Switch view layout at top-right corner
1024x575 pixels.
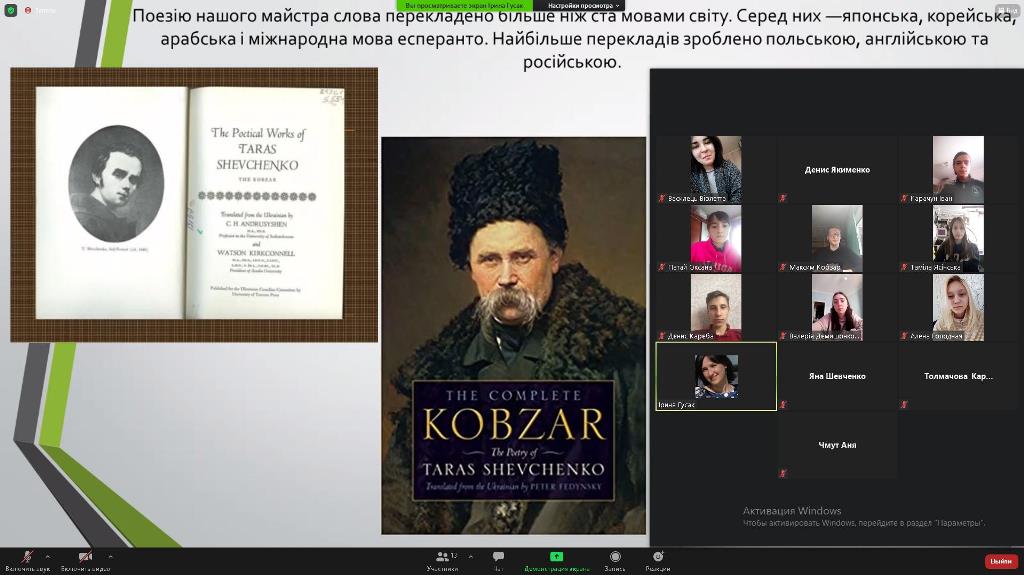click(1006, 10)
